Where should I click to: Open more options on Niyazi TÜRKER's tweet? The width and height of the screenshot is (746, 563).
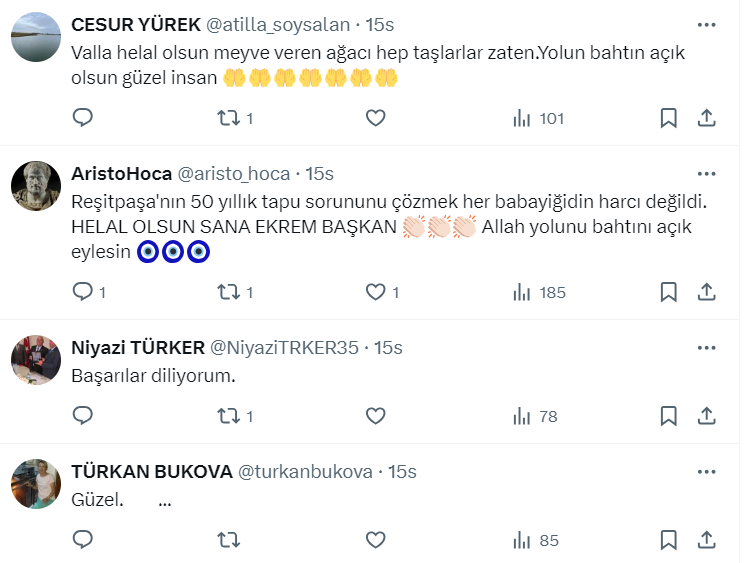coord(706,348)
